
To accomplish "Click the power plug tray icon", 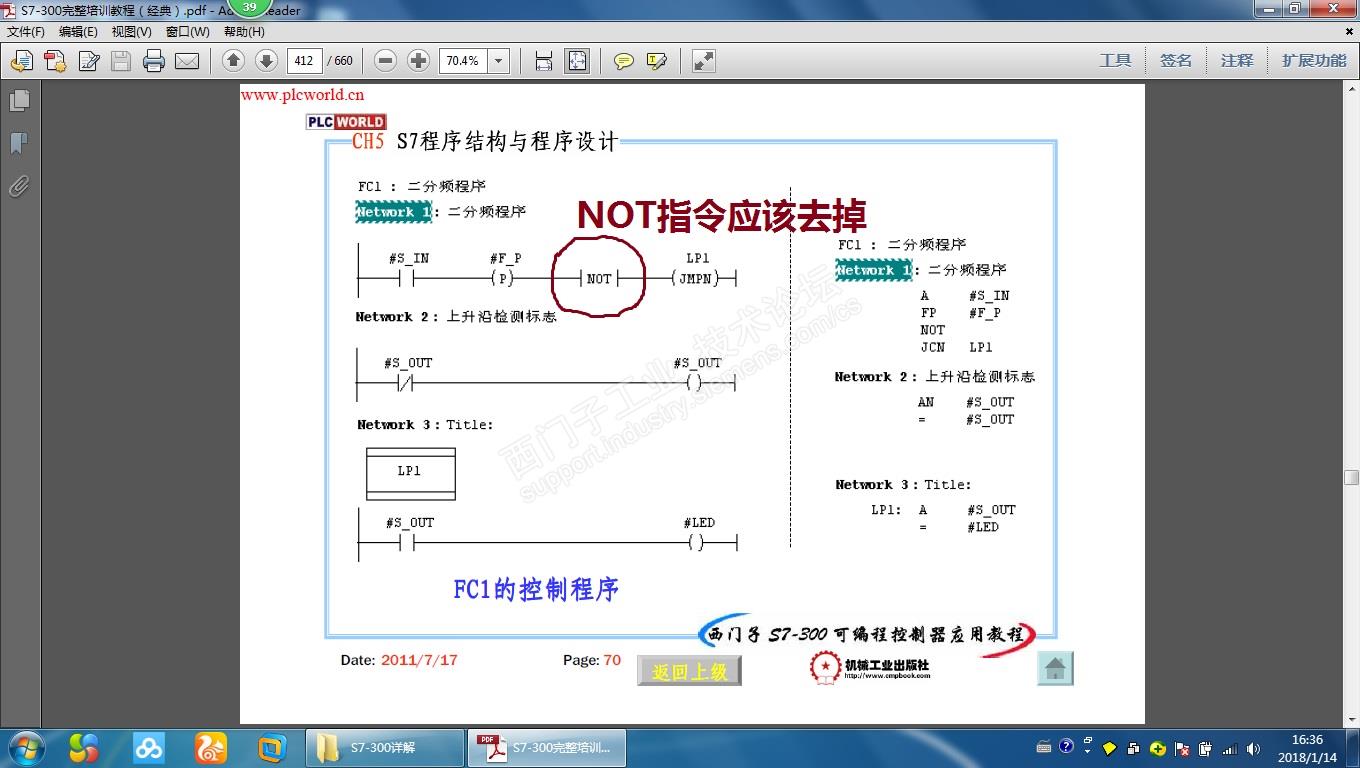I will click(1205, 748).
